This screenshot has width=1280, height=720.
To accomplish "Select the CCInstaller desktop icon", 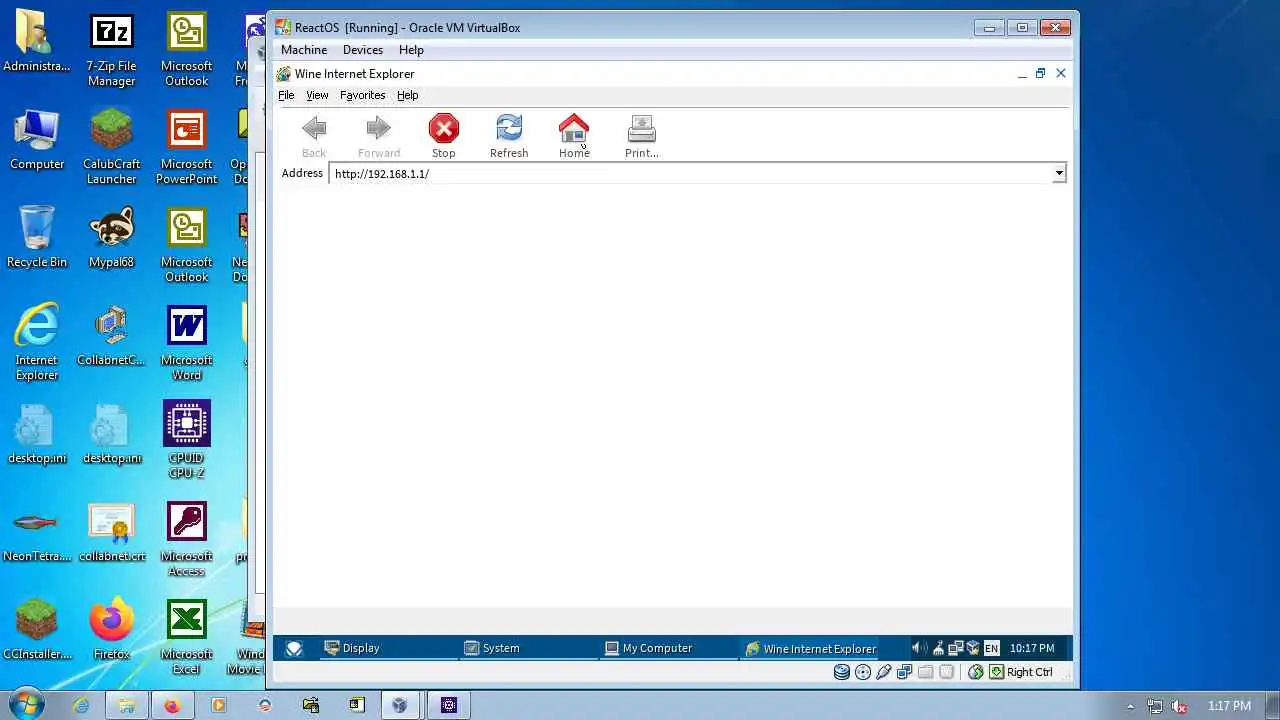I will [37, 630].
